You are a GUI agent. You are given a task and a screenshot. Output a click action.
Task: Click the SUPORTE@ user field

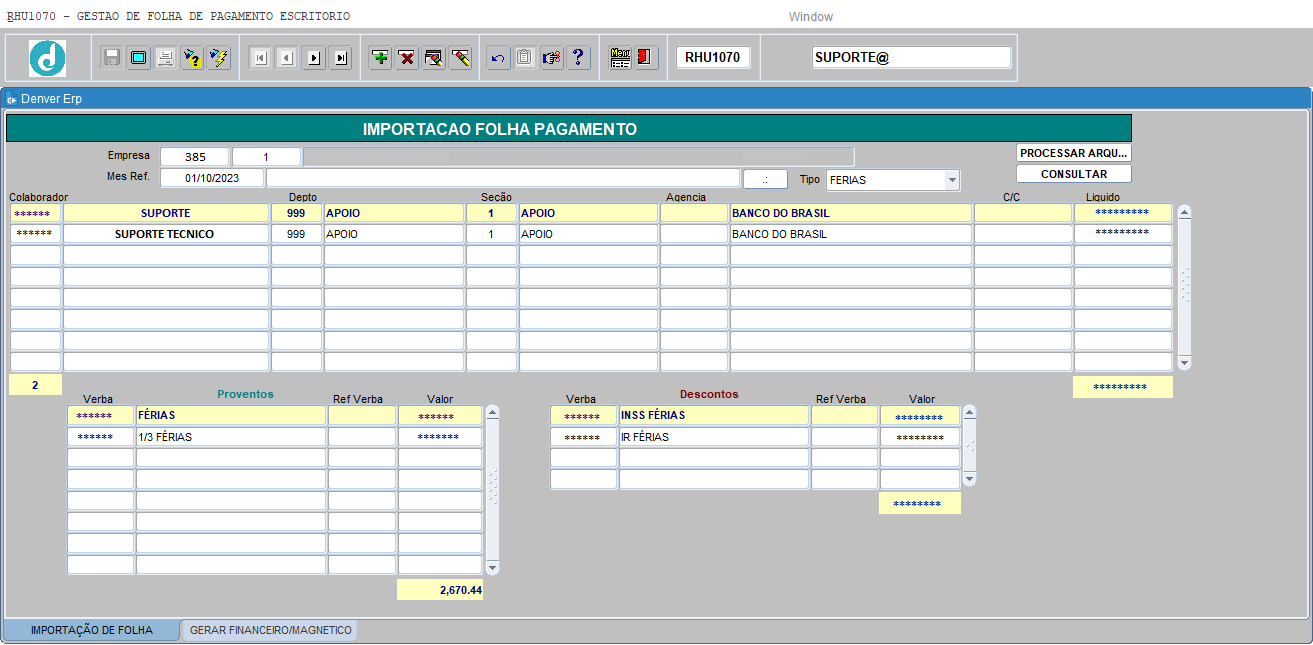point(911,57)
